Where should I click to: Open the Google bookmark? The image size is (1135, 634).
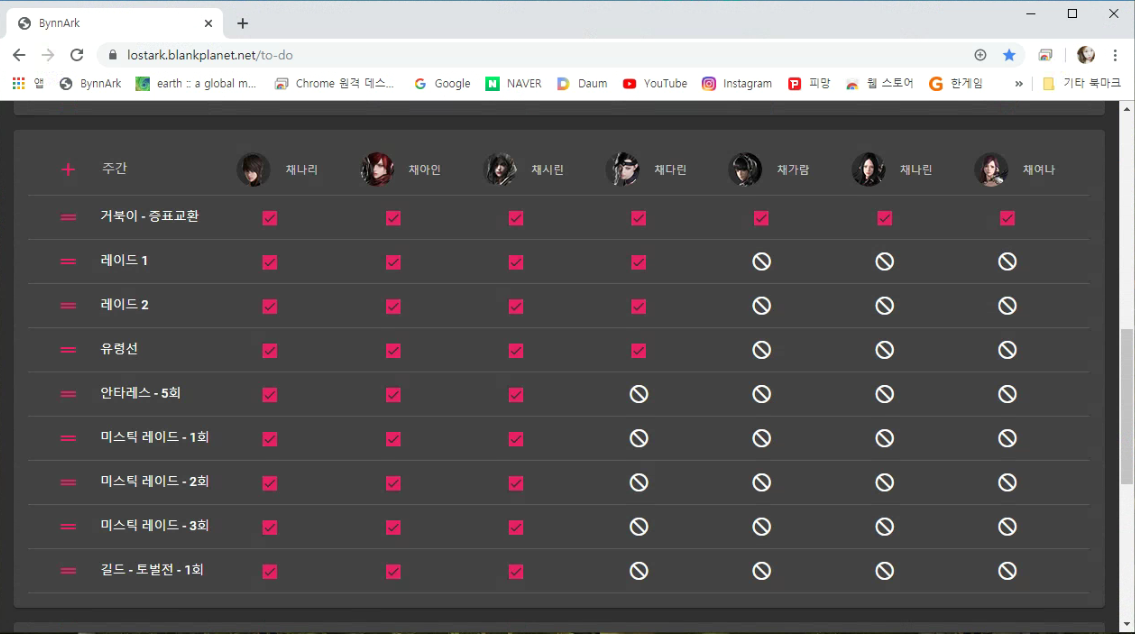point(442,83)
